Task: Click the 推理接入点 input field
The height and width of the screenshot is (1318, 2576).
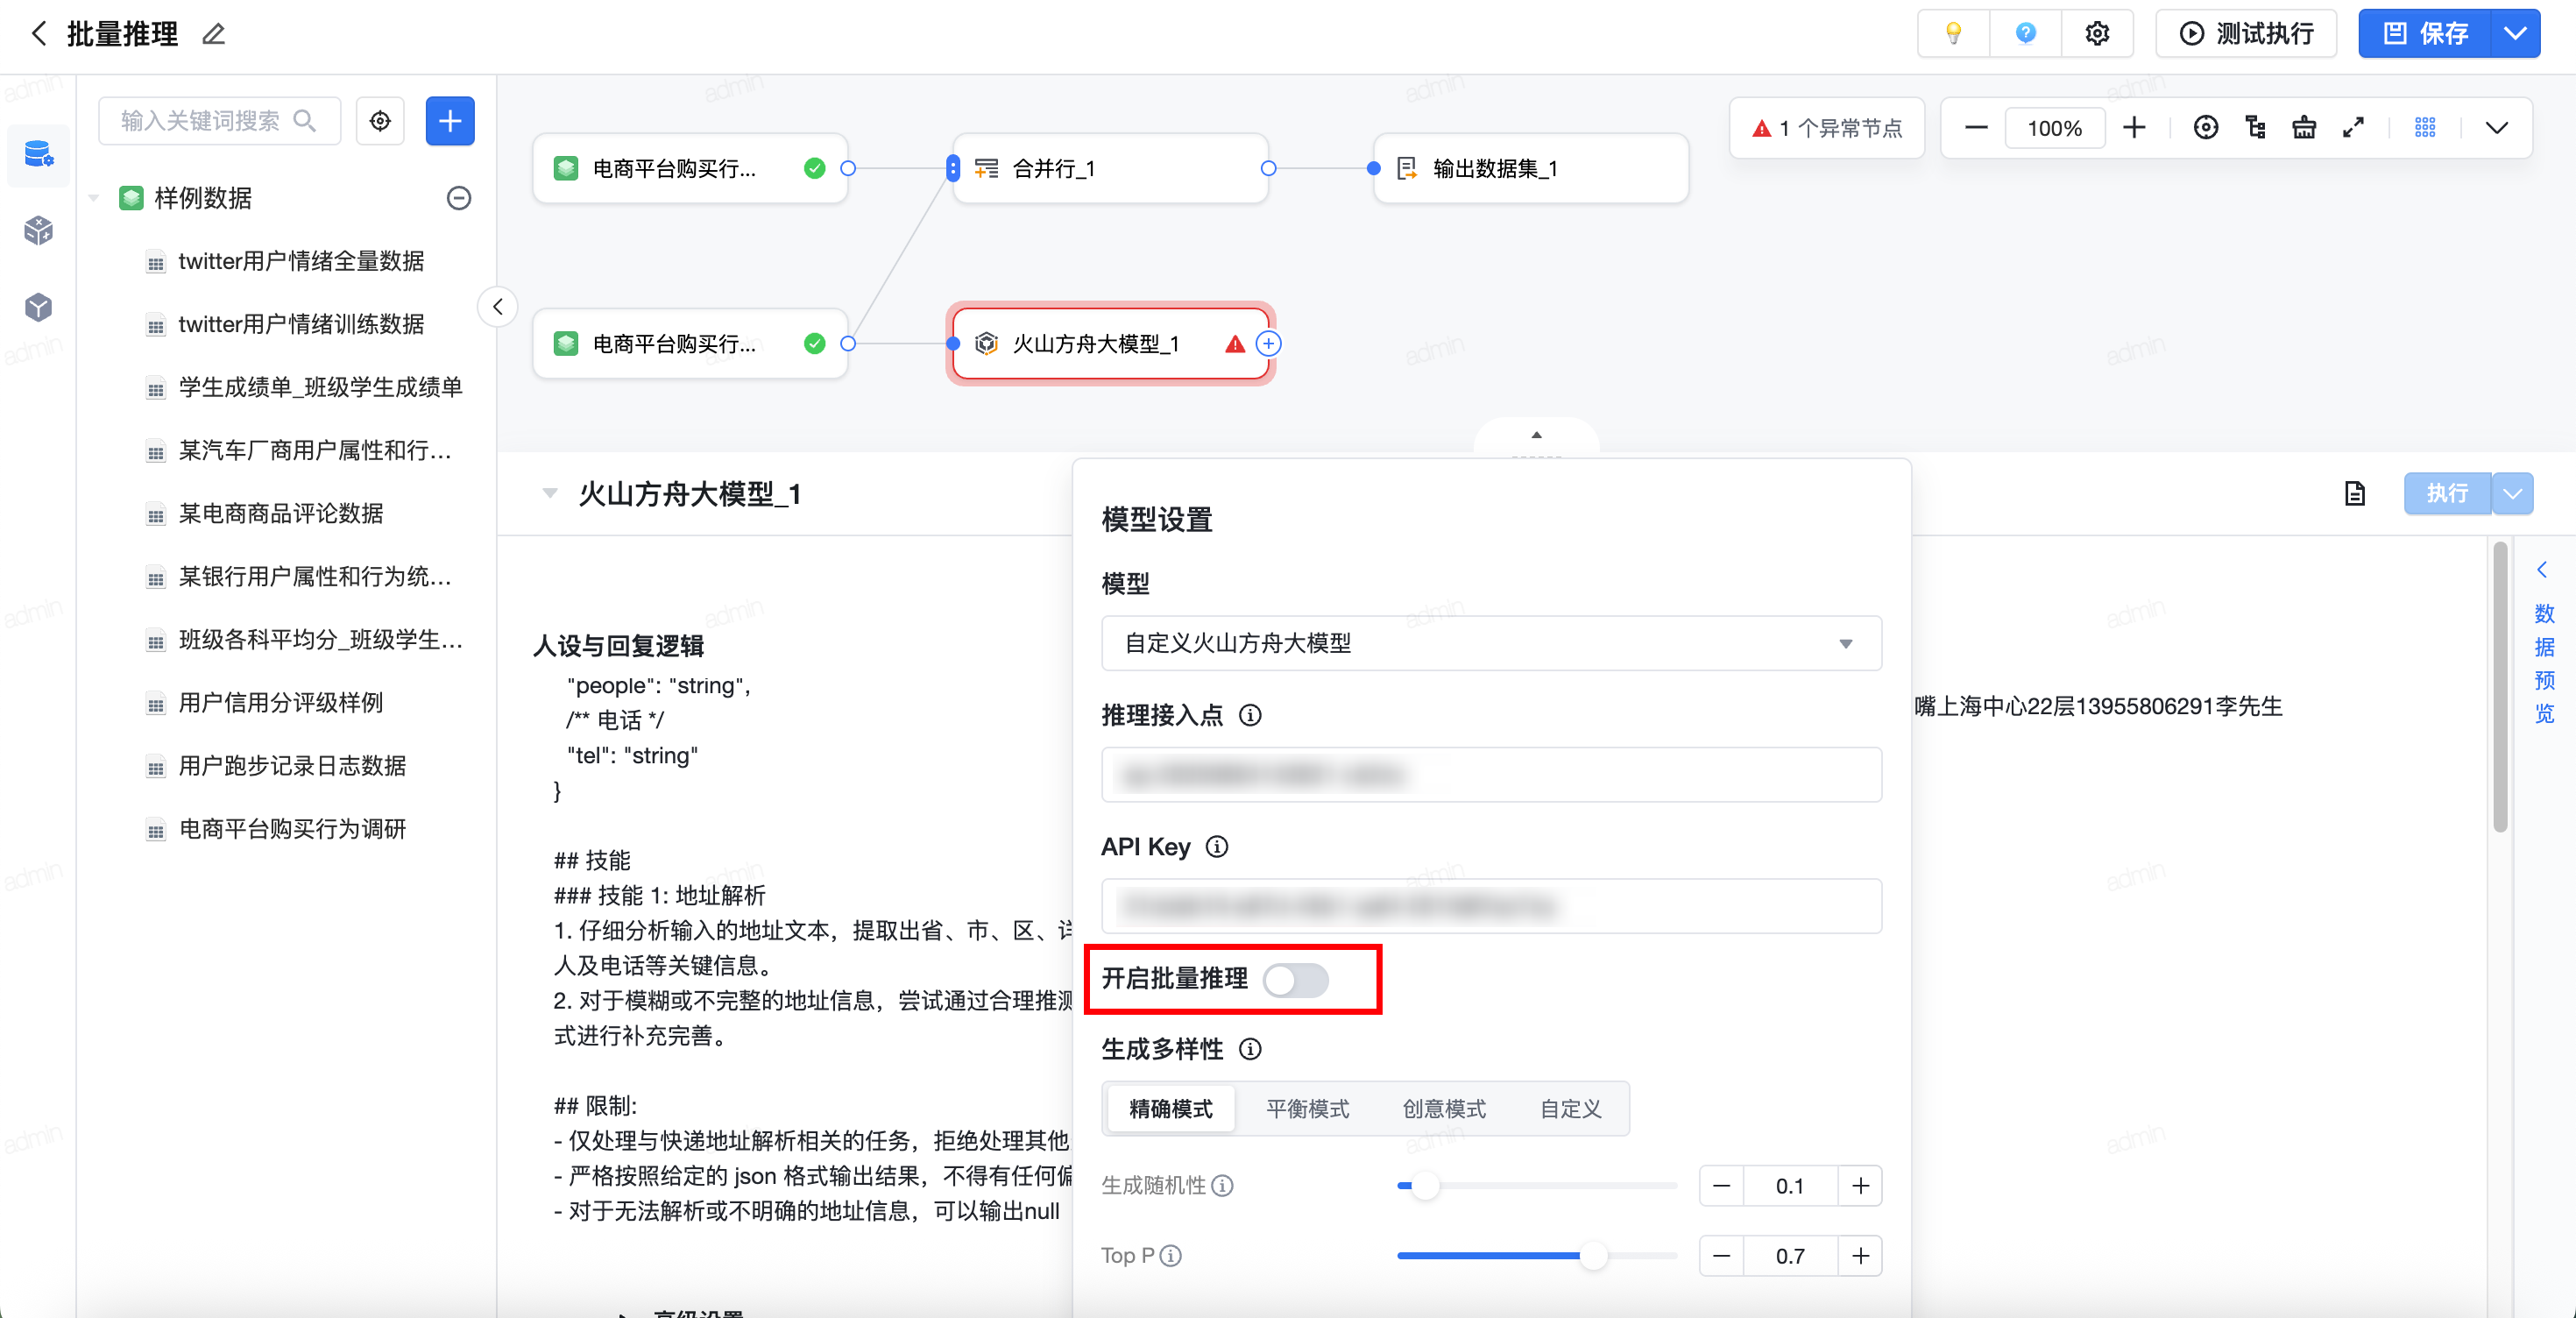Action: (1490, 774)
